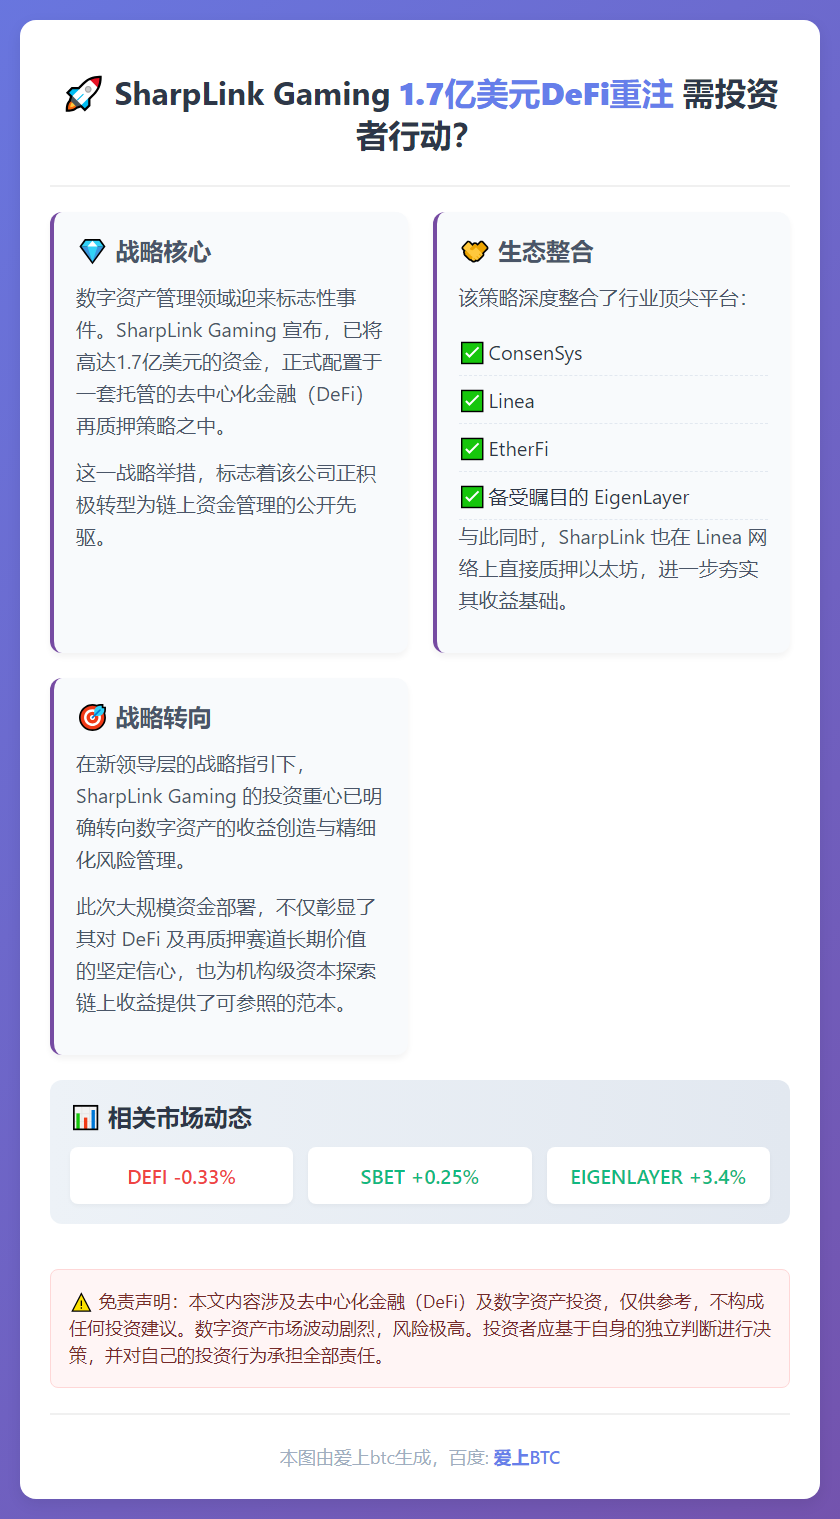Click the warning triangle icon in disclaimer
The image size is (840, 1519).
(81, 1302)
